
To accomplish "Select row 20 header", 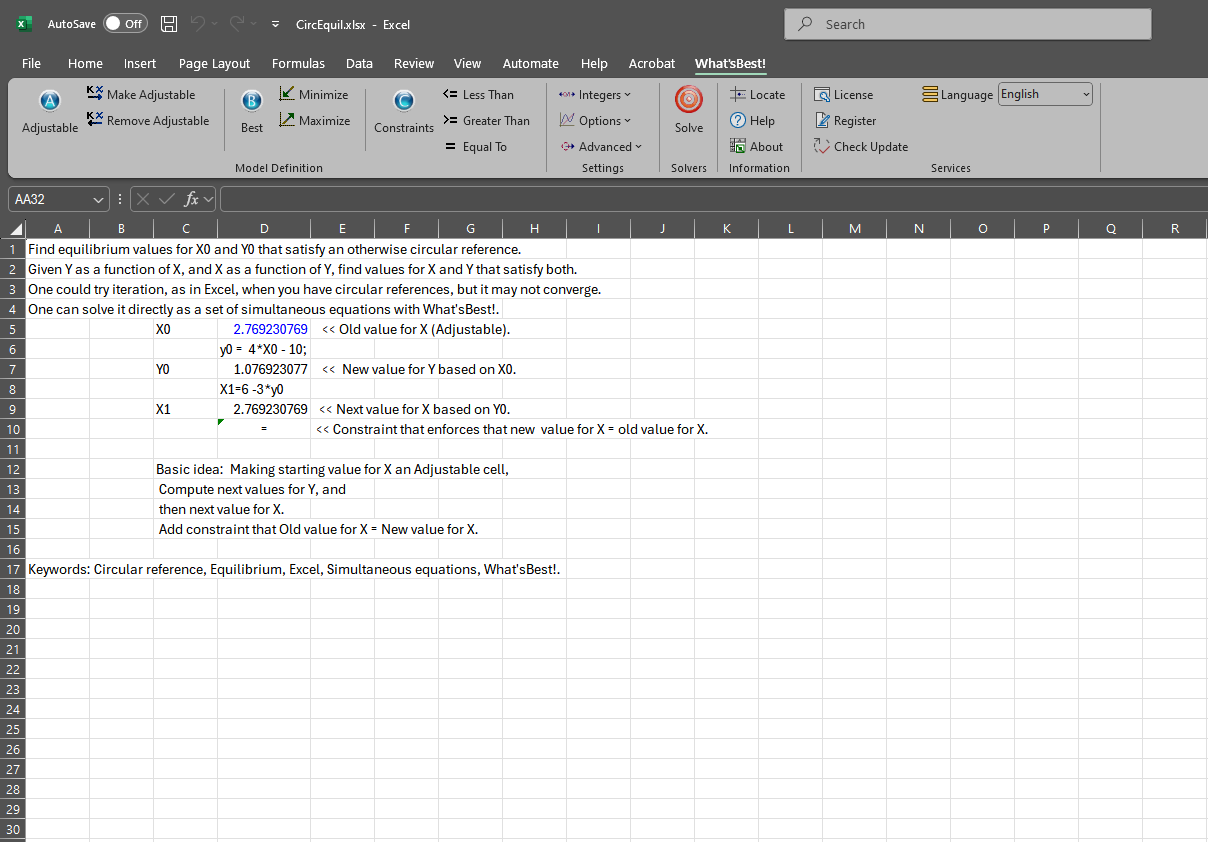I will [13, 629].
